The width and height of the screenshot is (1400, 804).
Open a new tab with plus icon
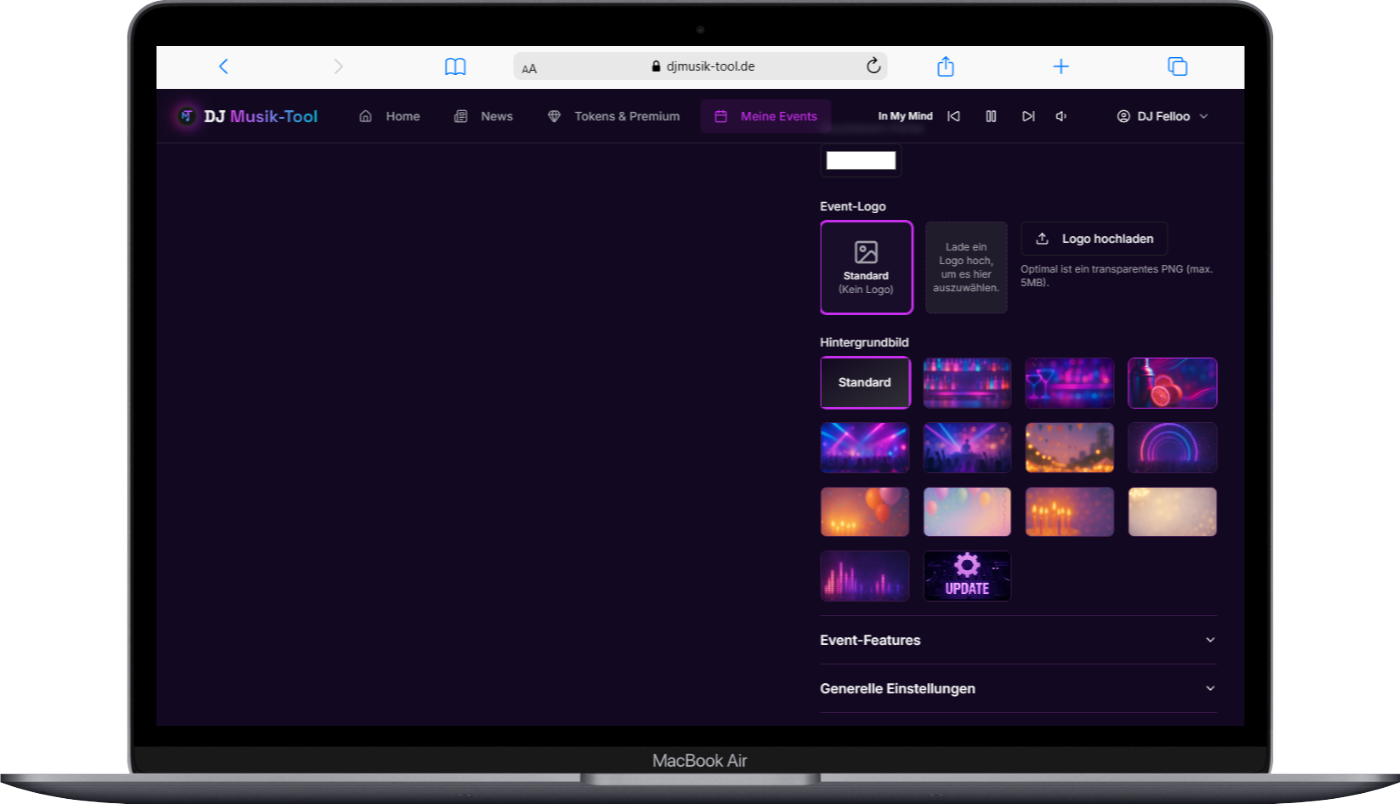(x=1061, y=67)
